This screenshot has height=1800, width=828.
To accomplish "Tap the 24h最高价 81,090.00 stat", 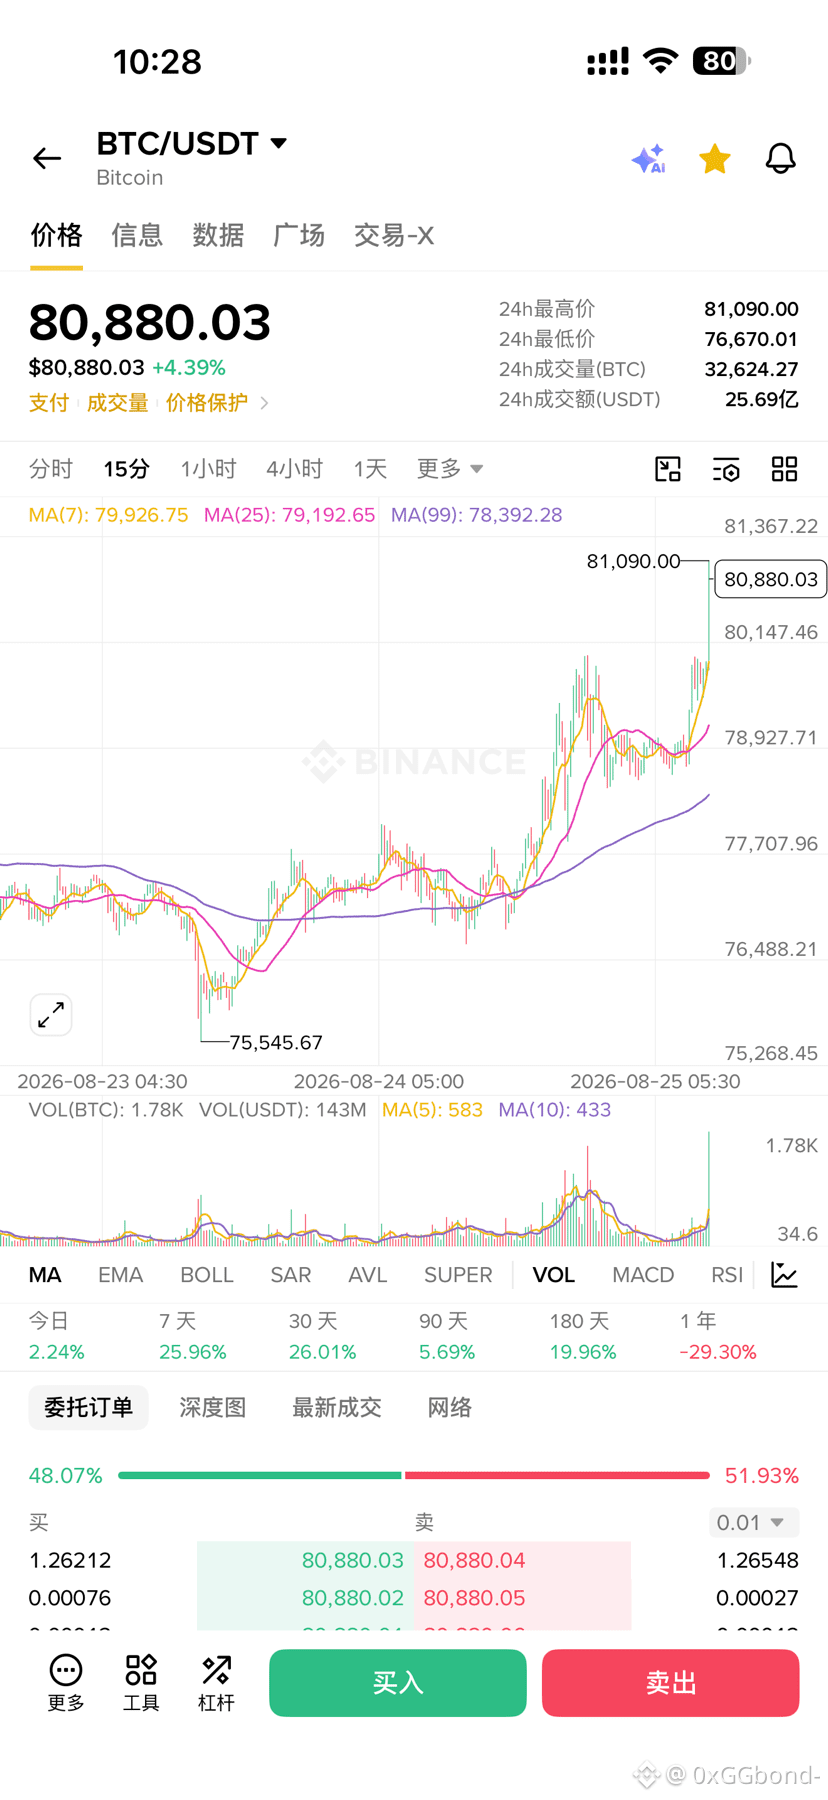I will pyautogui.click(x=648, y=309).
